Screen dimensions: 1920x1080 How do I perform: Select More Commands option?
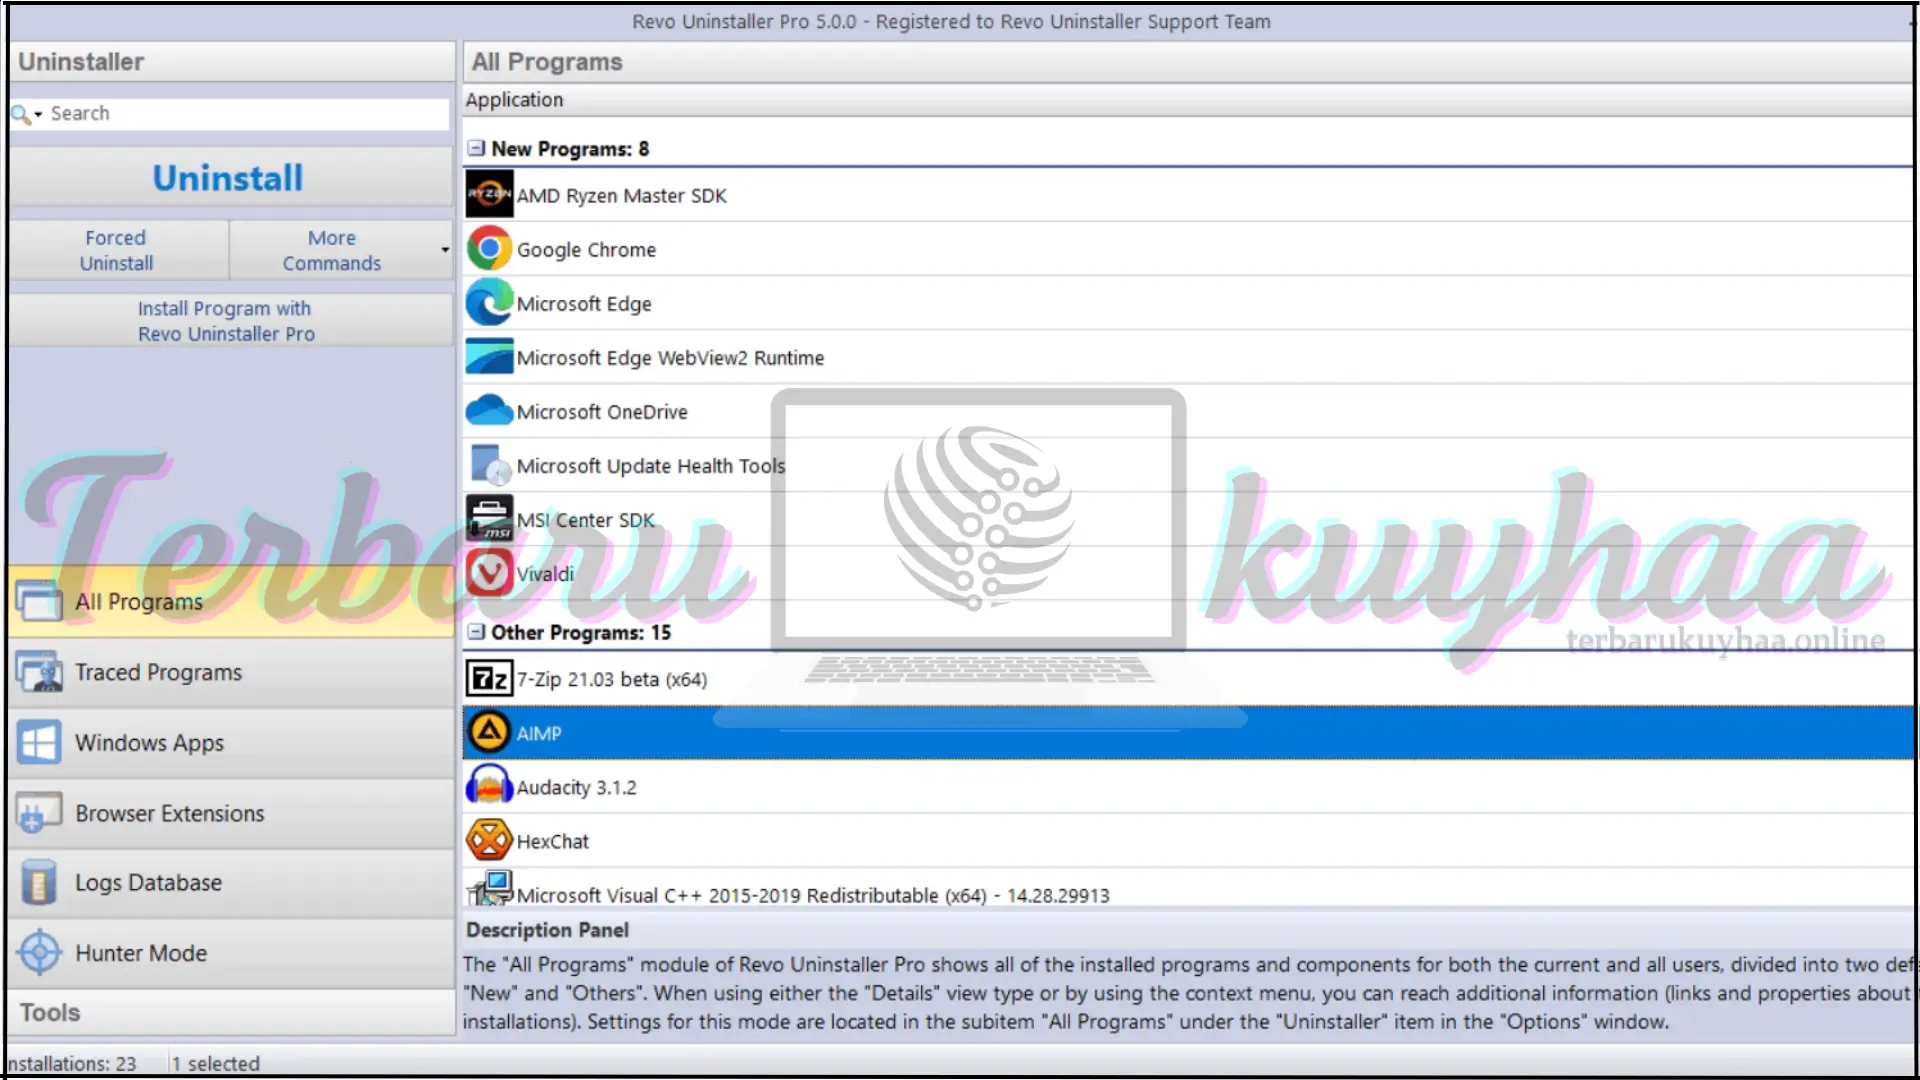[x=331, y=249]
